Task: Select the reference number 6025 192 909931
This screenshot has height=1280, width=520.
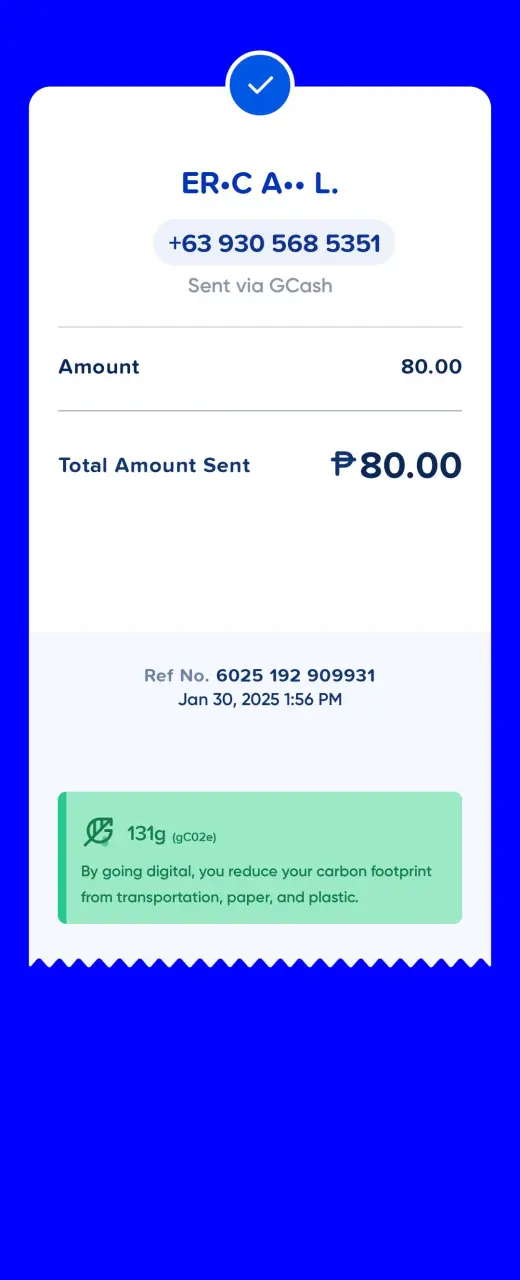Action: 296,676
